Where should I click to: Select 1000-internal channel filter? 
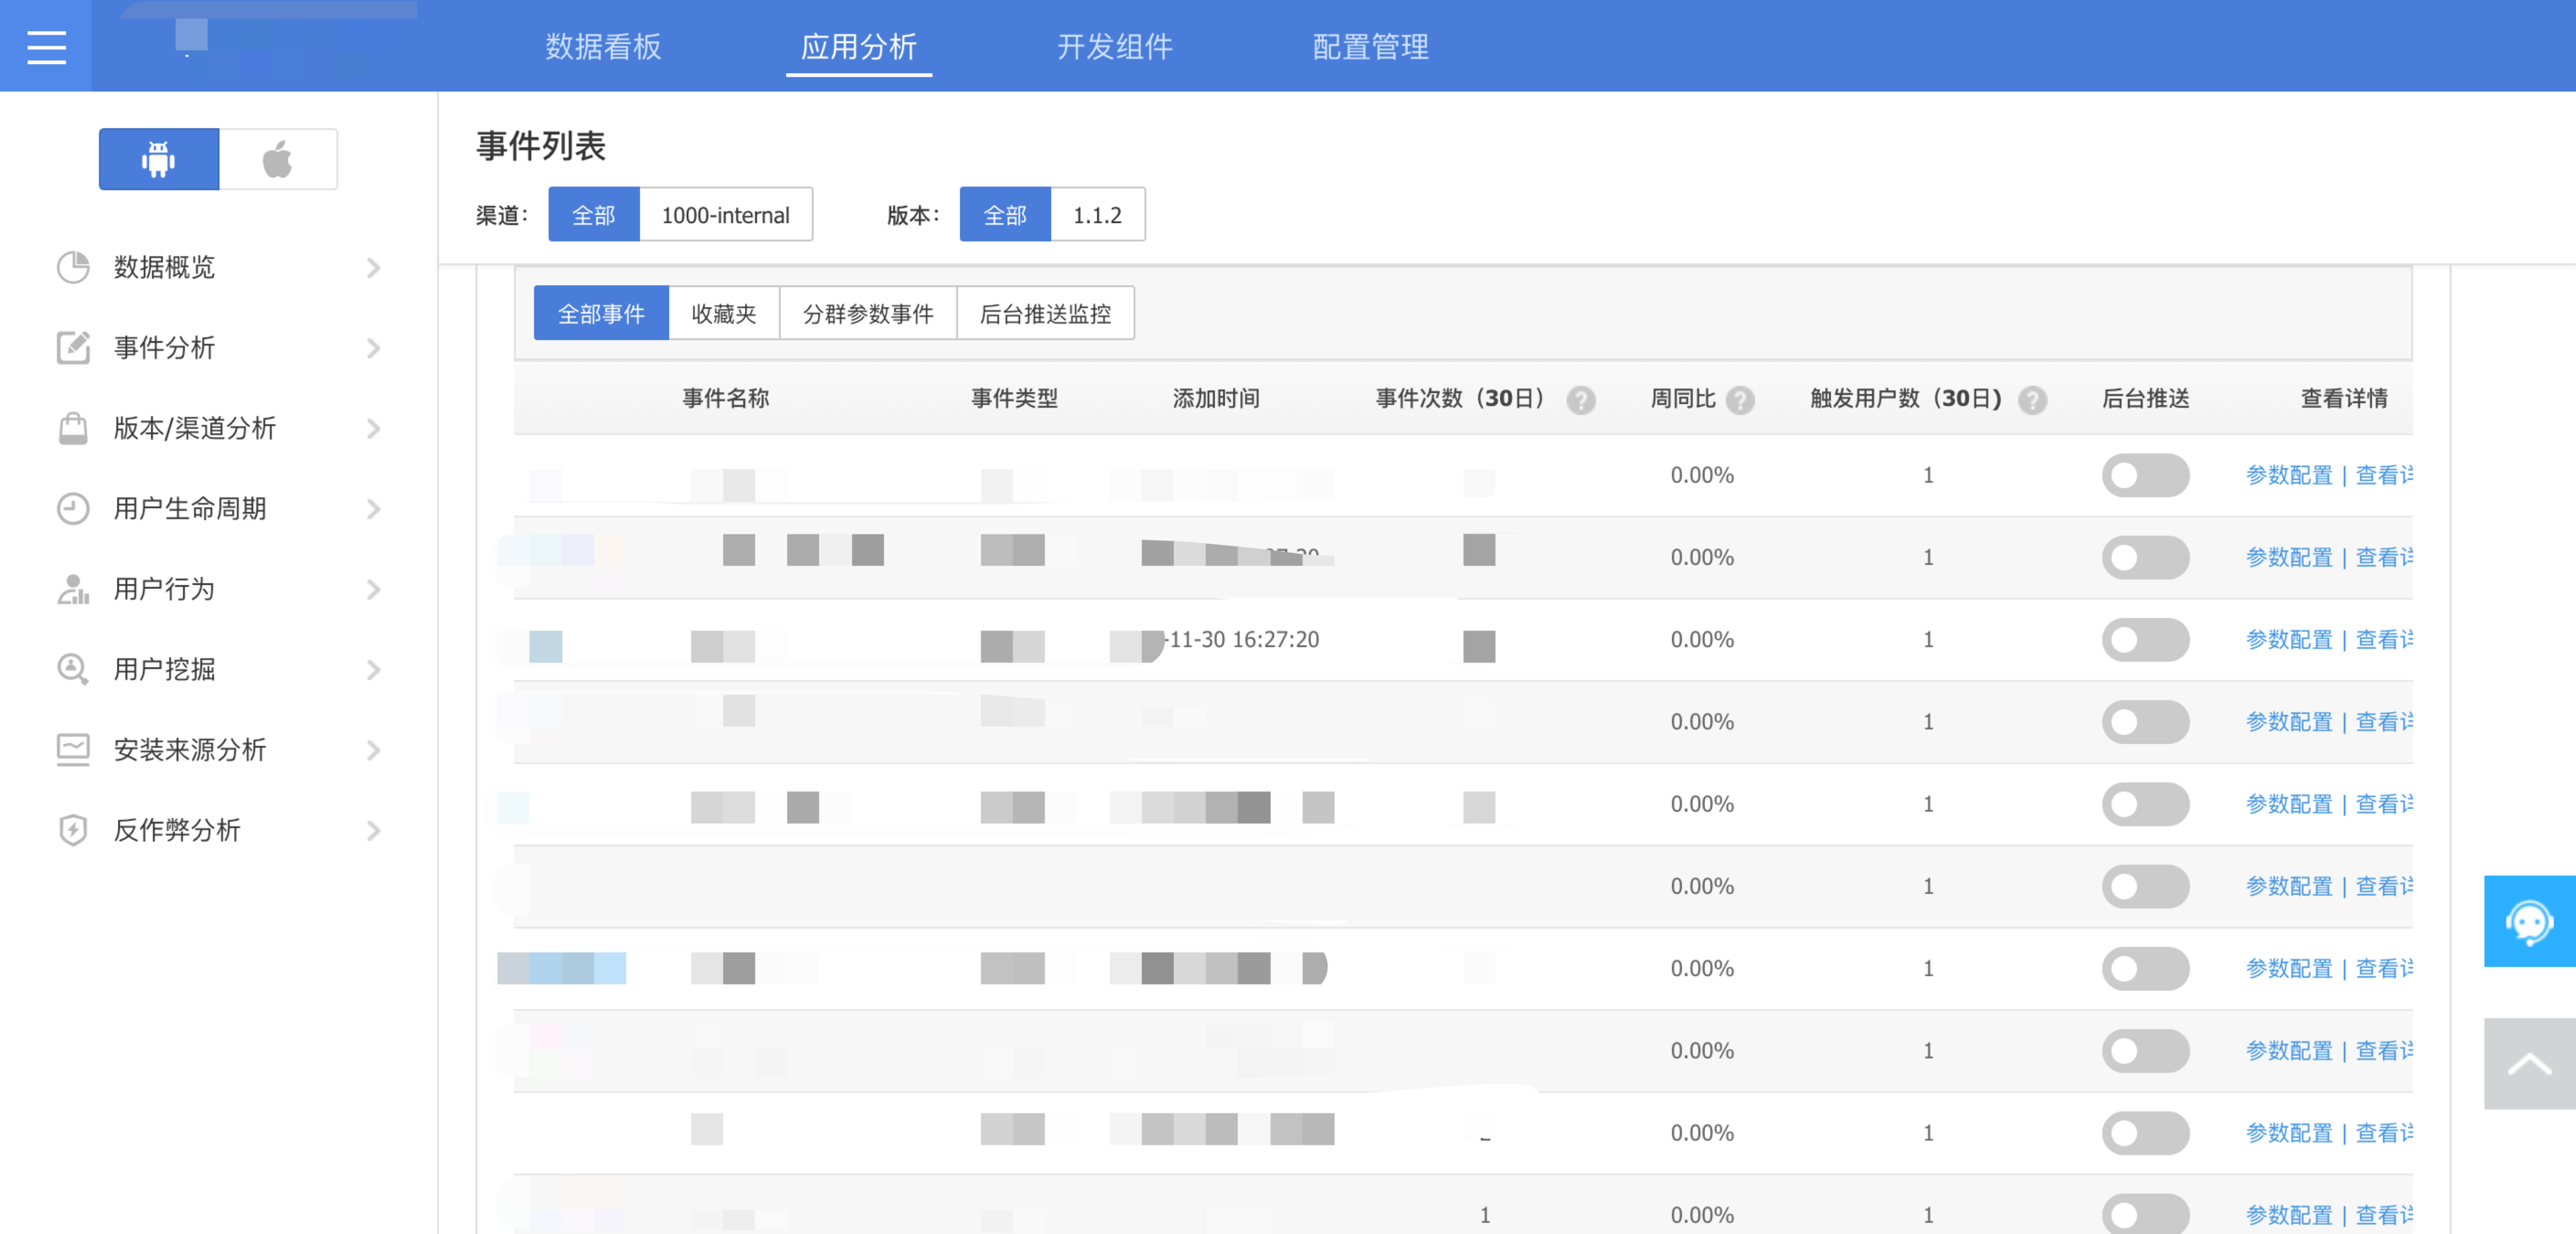(x=726, y=215)
